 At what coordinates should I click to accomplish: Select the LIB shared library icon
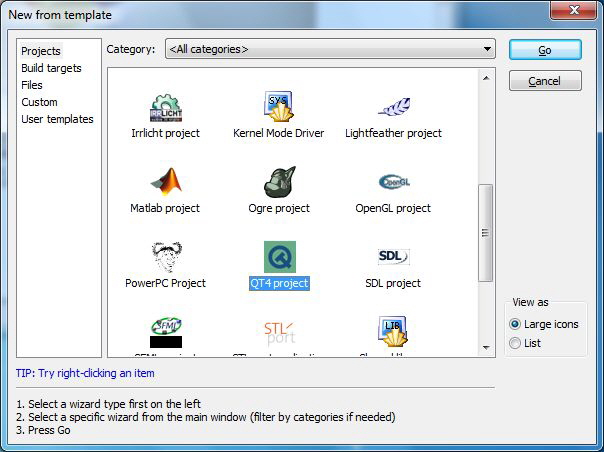pos(393,331)
